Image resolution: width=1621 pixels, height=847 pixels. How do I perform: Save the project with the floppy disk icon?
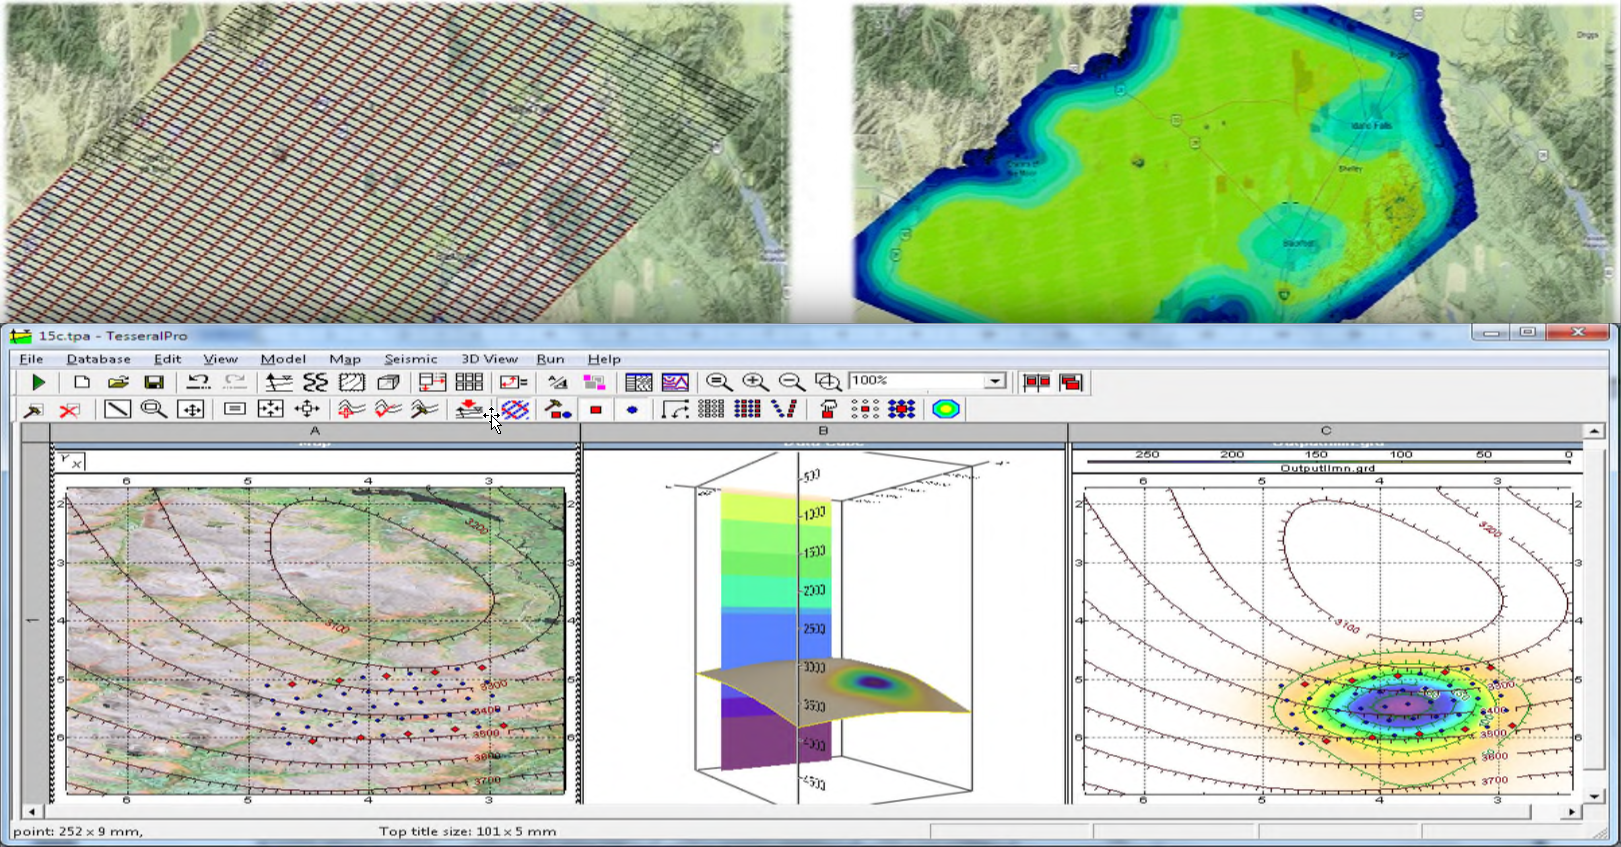click(x=154, y=382)
